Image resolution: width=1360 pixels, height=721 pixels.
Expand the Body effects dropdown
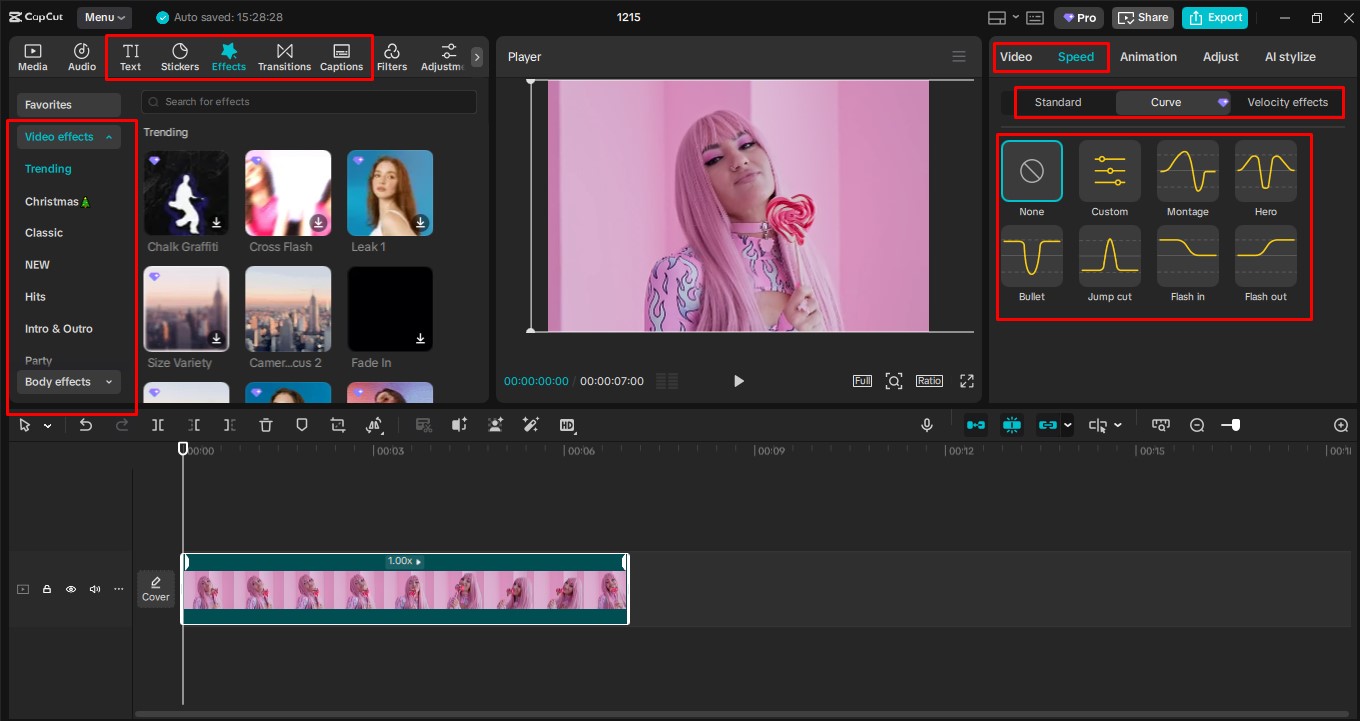68,381
